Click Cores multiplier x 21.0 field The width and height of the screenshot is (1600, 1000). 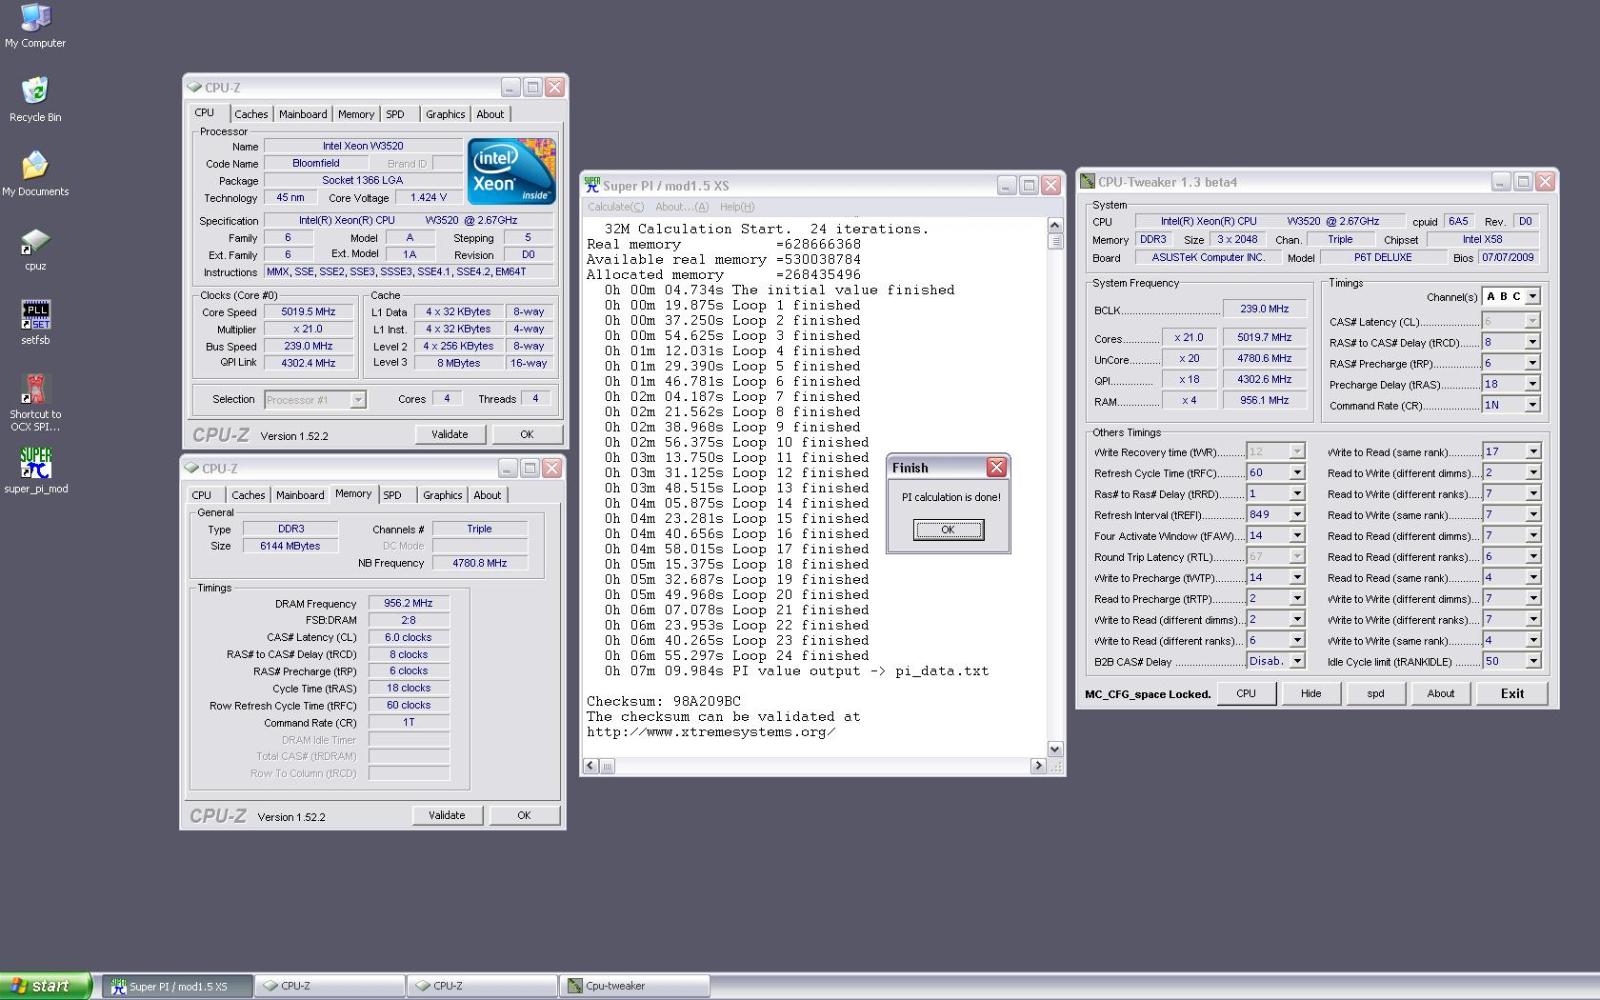click(x=1188, y=338)
